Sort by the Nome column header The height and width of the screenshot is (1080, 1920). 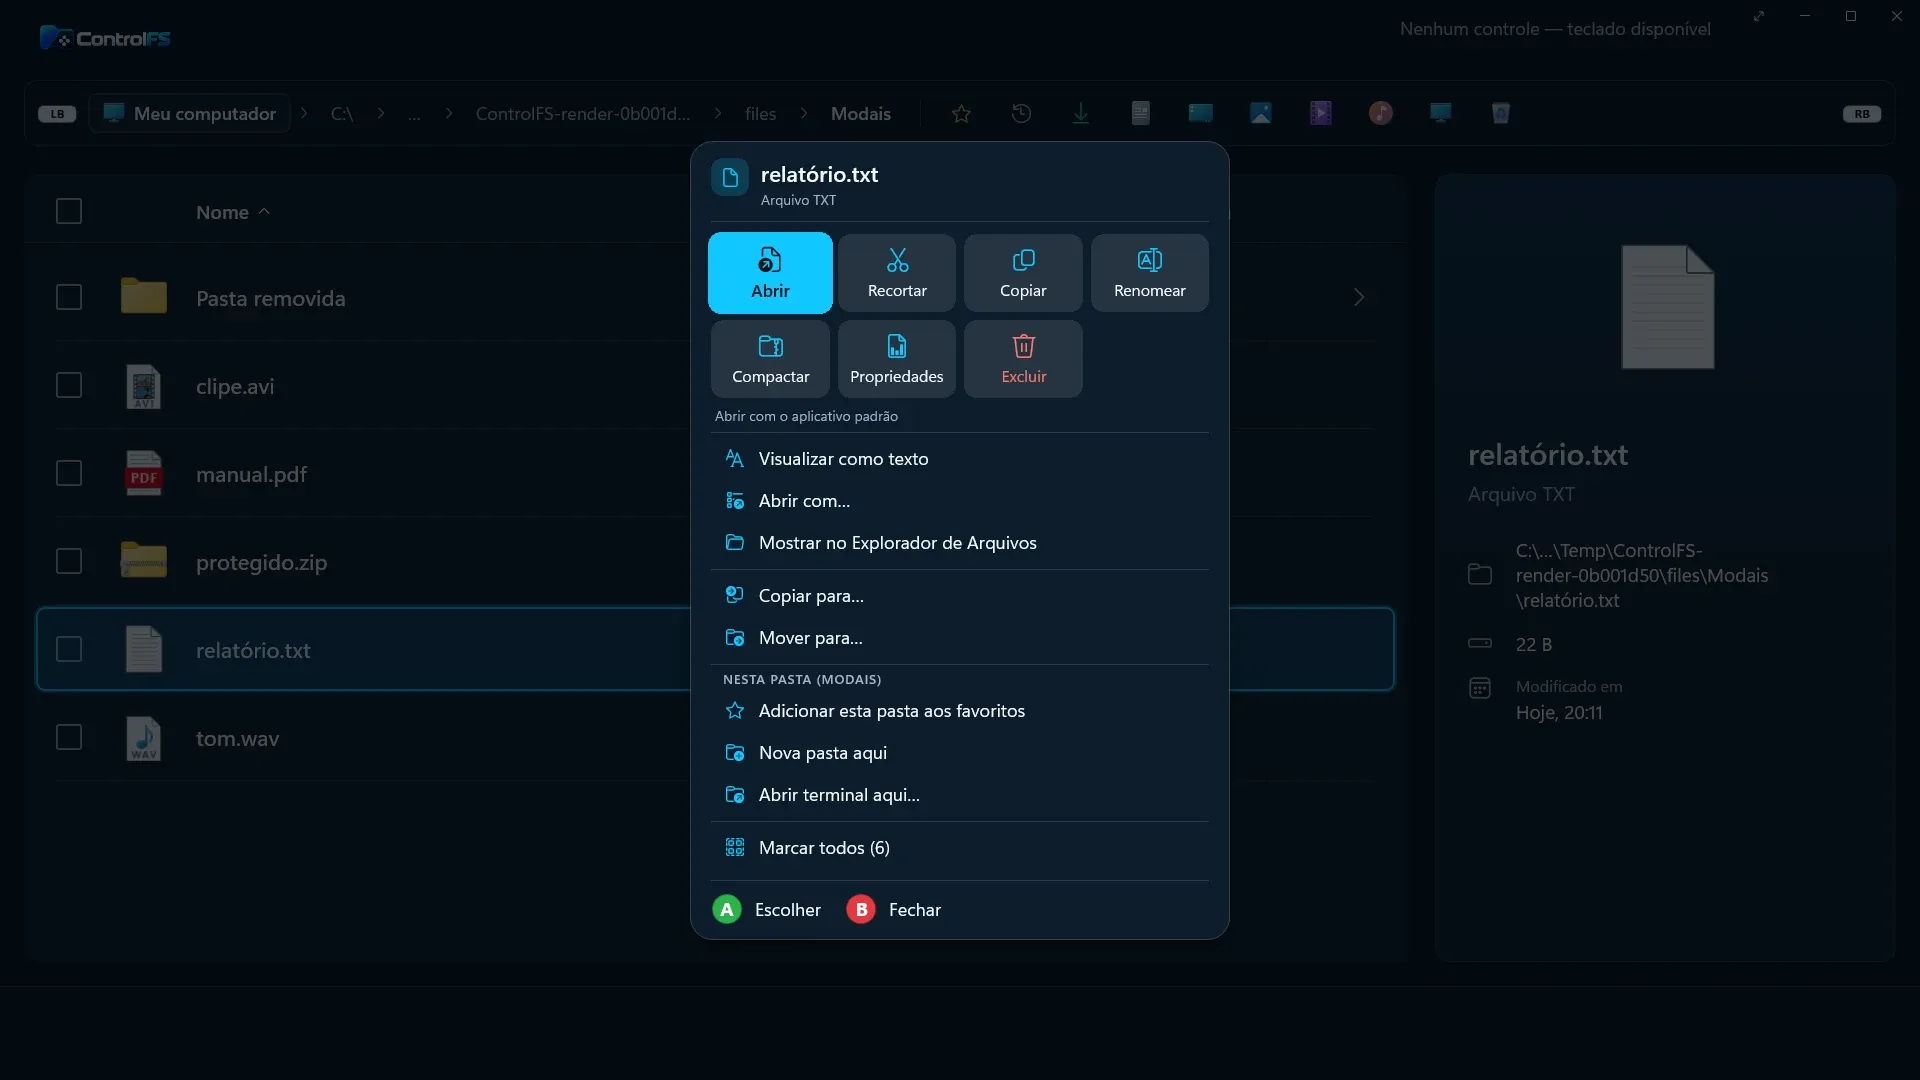click(x=233, y=212)
